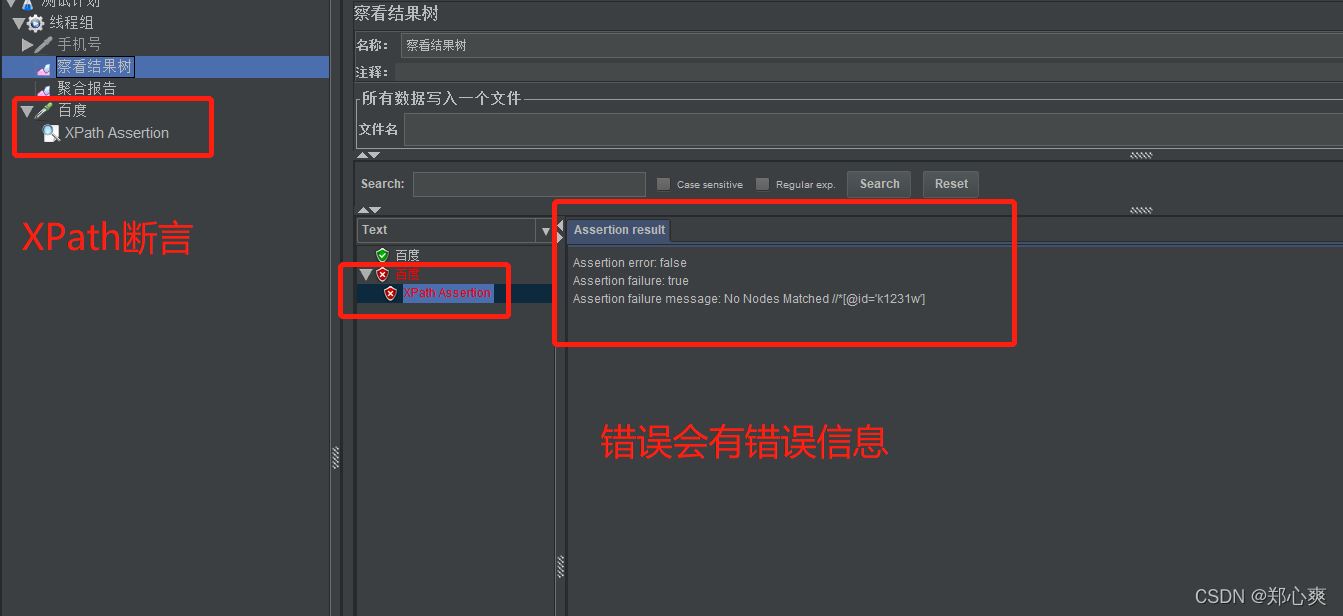This screenshot has height=616, width=1343.
Task: Click the collapse arrows above the Search row
Action: pos(369,155)
